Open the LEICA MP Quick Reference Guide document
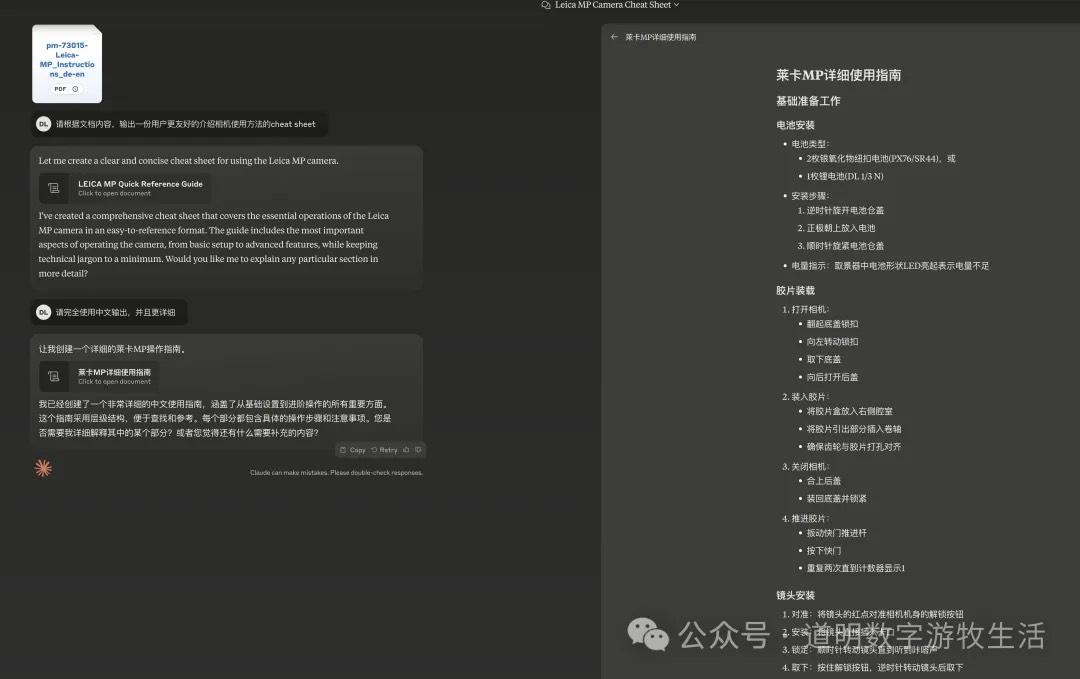Viewport: 1080px width, 679px height. (140, 188)
